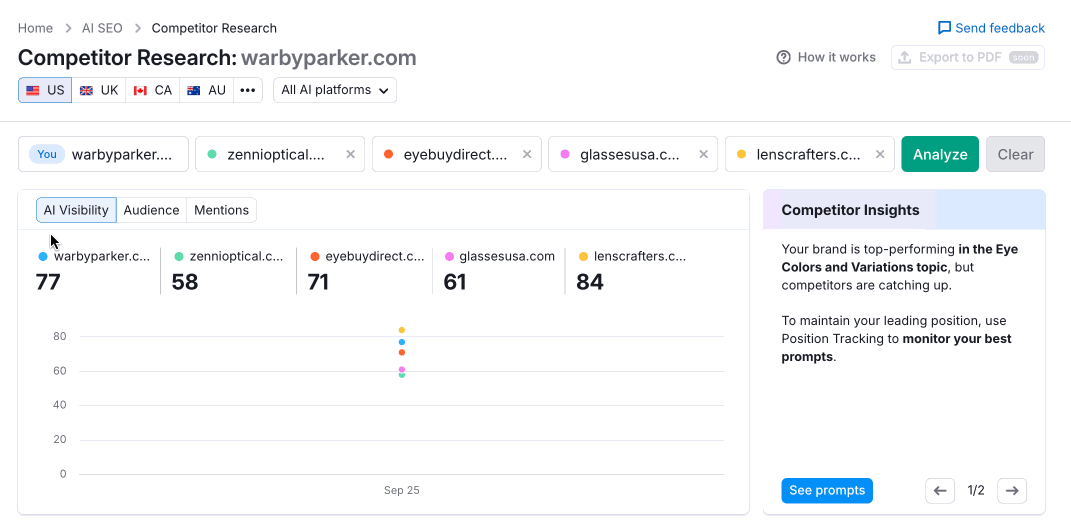Click the orange eyebuydirect legend dot
The image size is (1071, 529).
coord(315,257)
